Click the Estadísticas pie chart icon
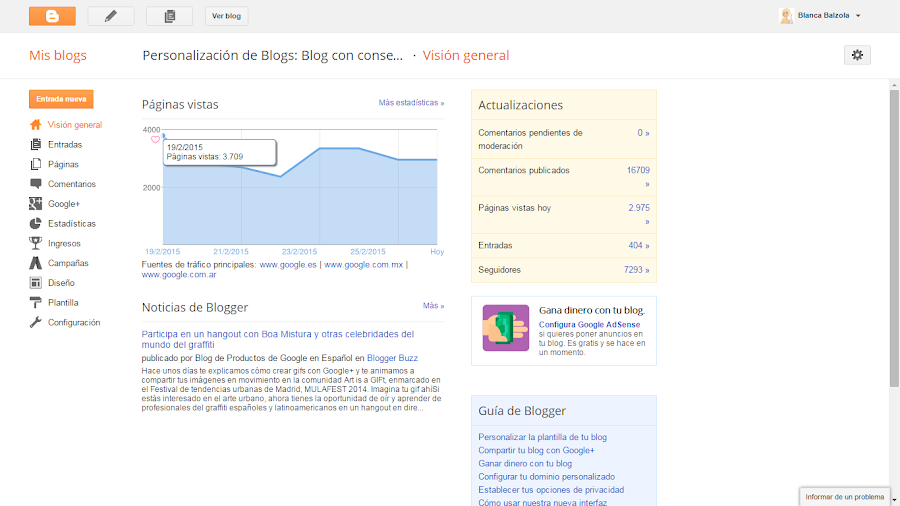900x506 pixels. [36, 224]
